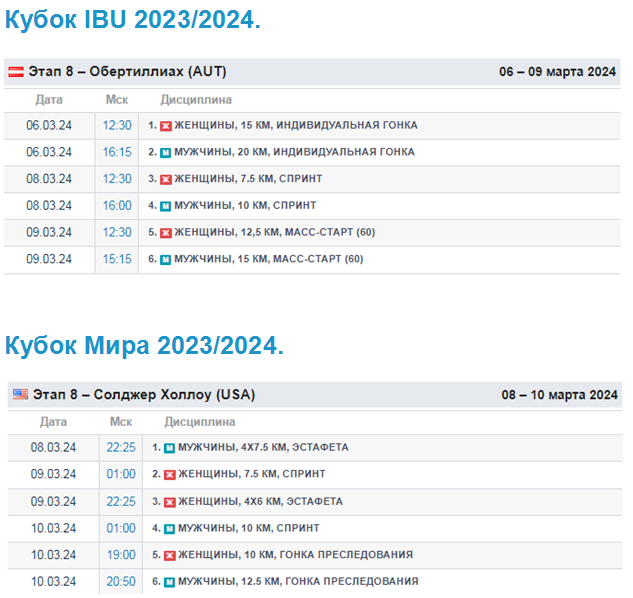Click the women icon in the 09.03.24 01:00 спринт row
Viewport: 633px width, 598px height.
click(170, 474)
